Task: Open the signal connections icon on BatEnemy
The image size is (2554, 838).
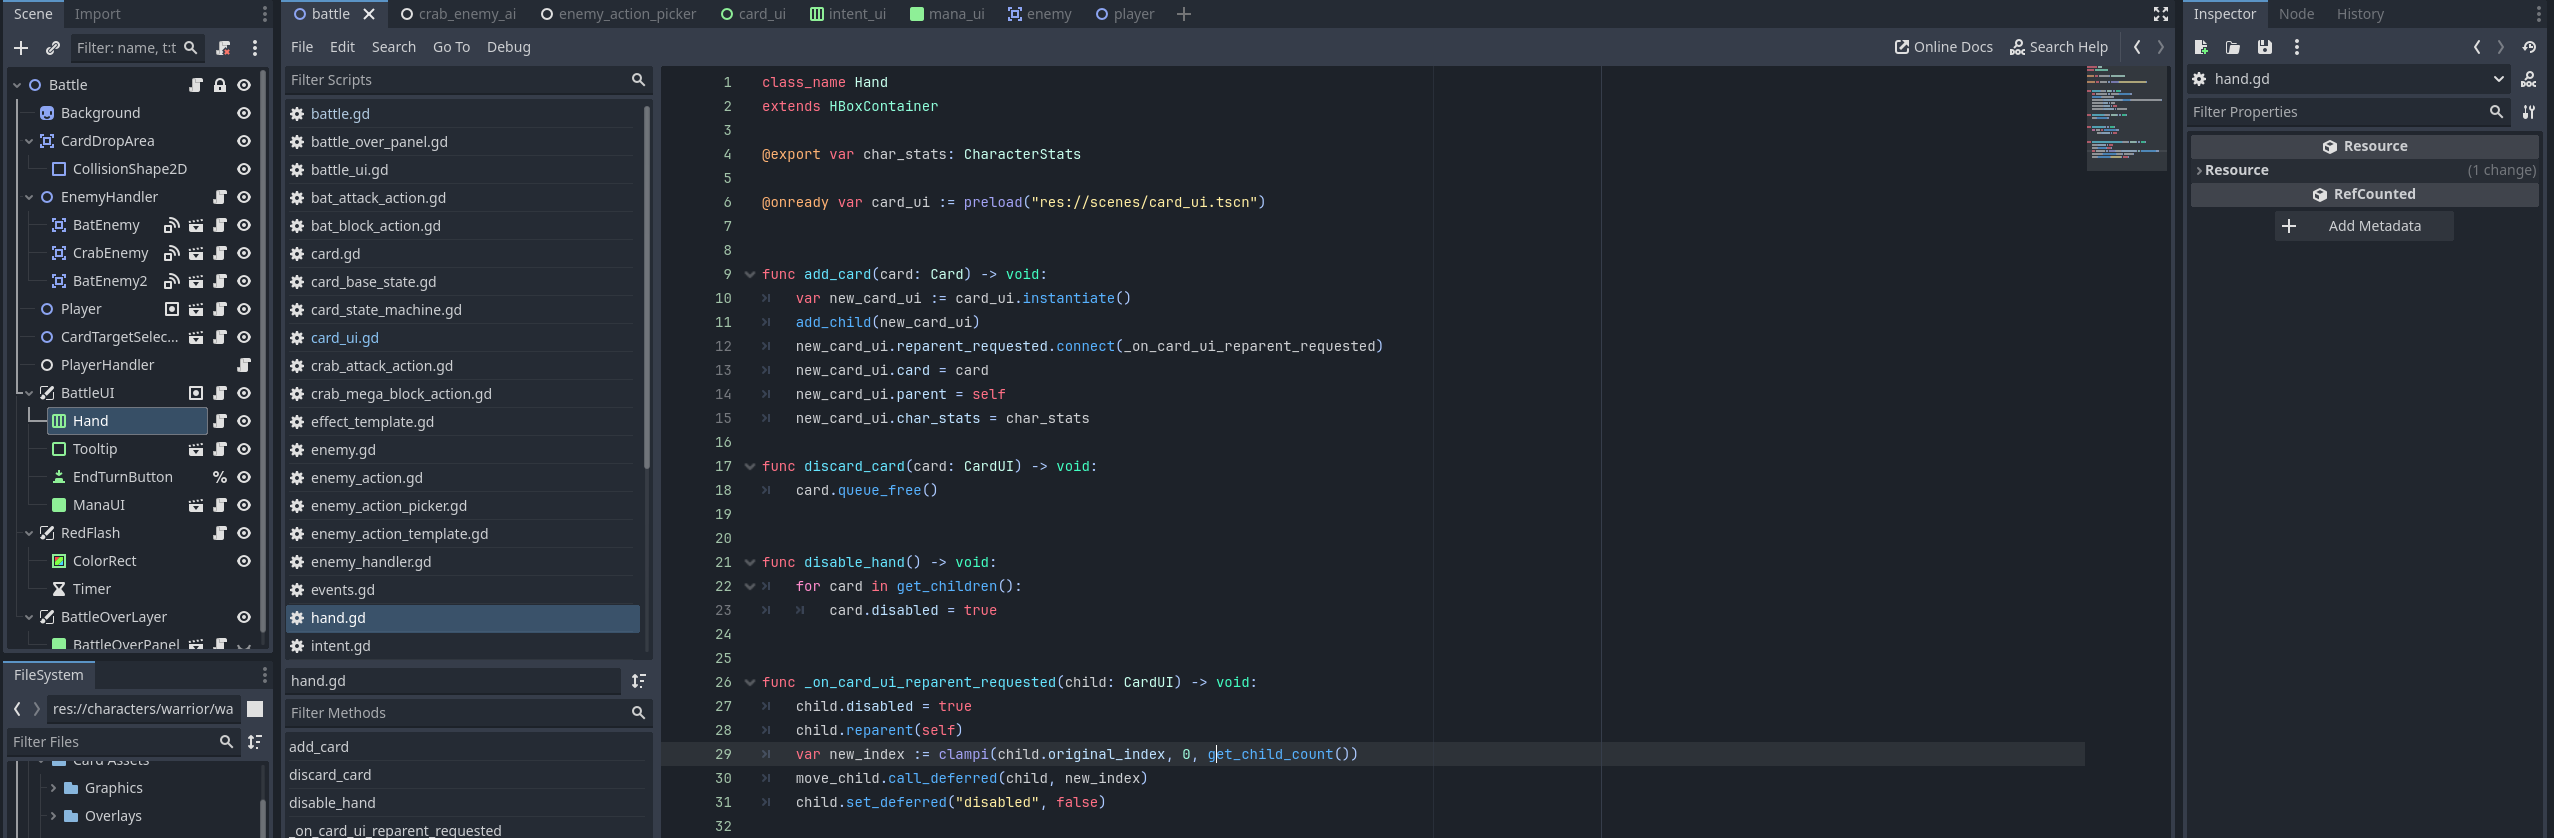Action: click(x=172, y=225)
